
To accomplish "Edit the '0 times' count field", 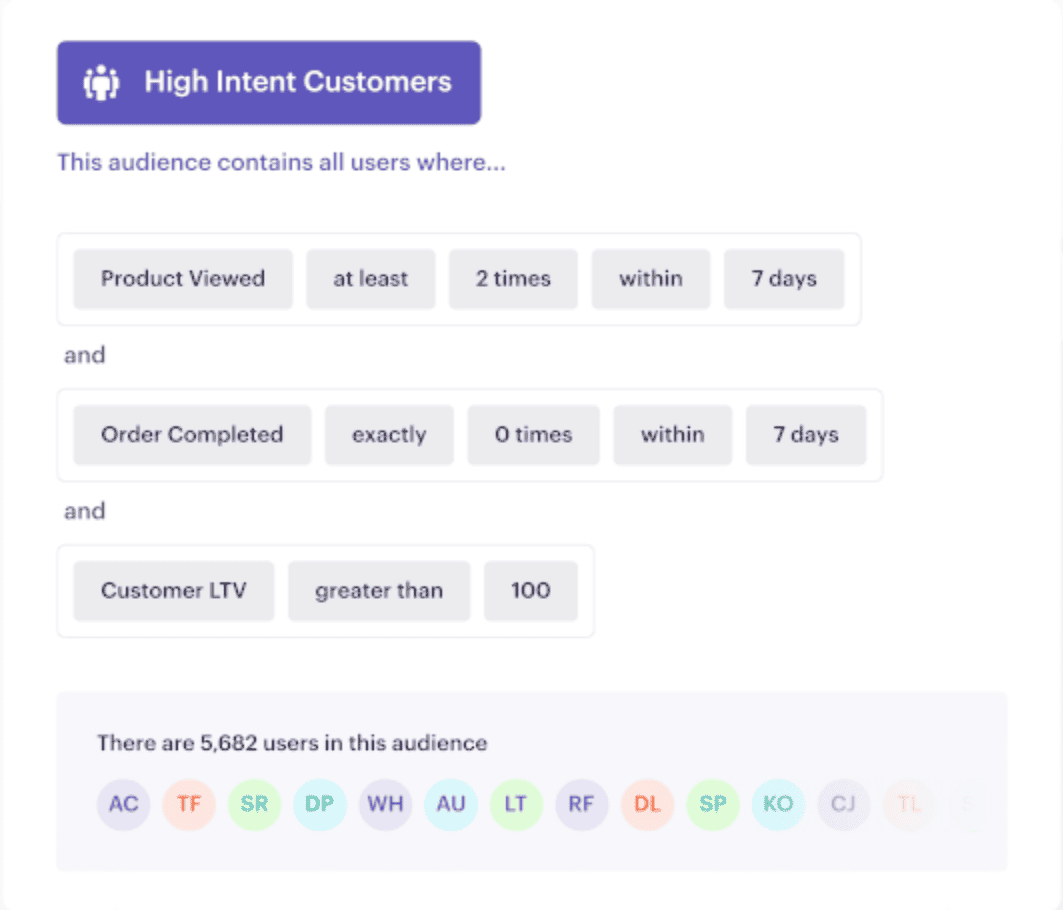I will (x=533, y=435).
